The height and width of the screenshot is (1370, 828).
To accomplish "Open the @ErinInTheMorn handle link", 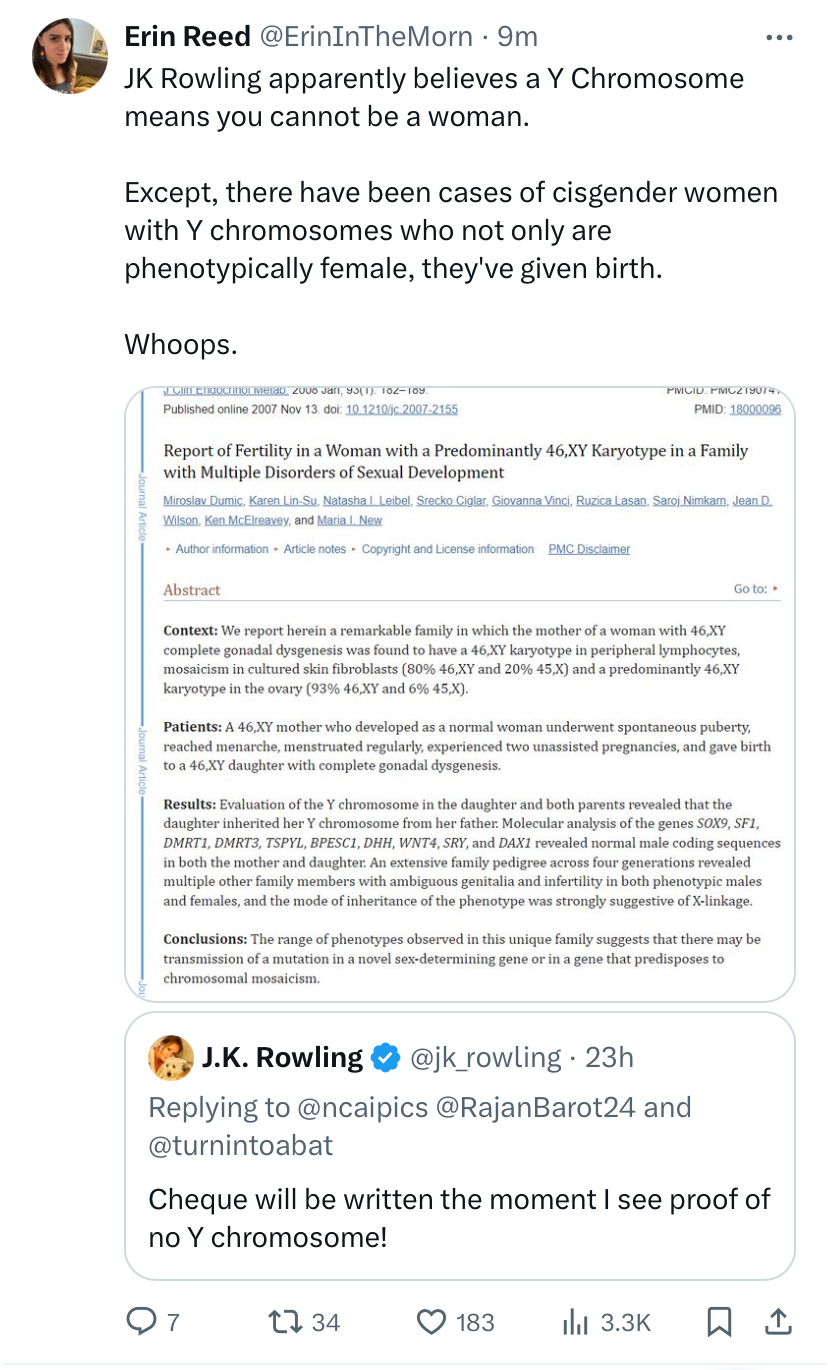I will pyautogui.click(x=366, y=37).
